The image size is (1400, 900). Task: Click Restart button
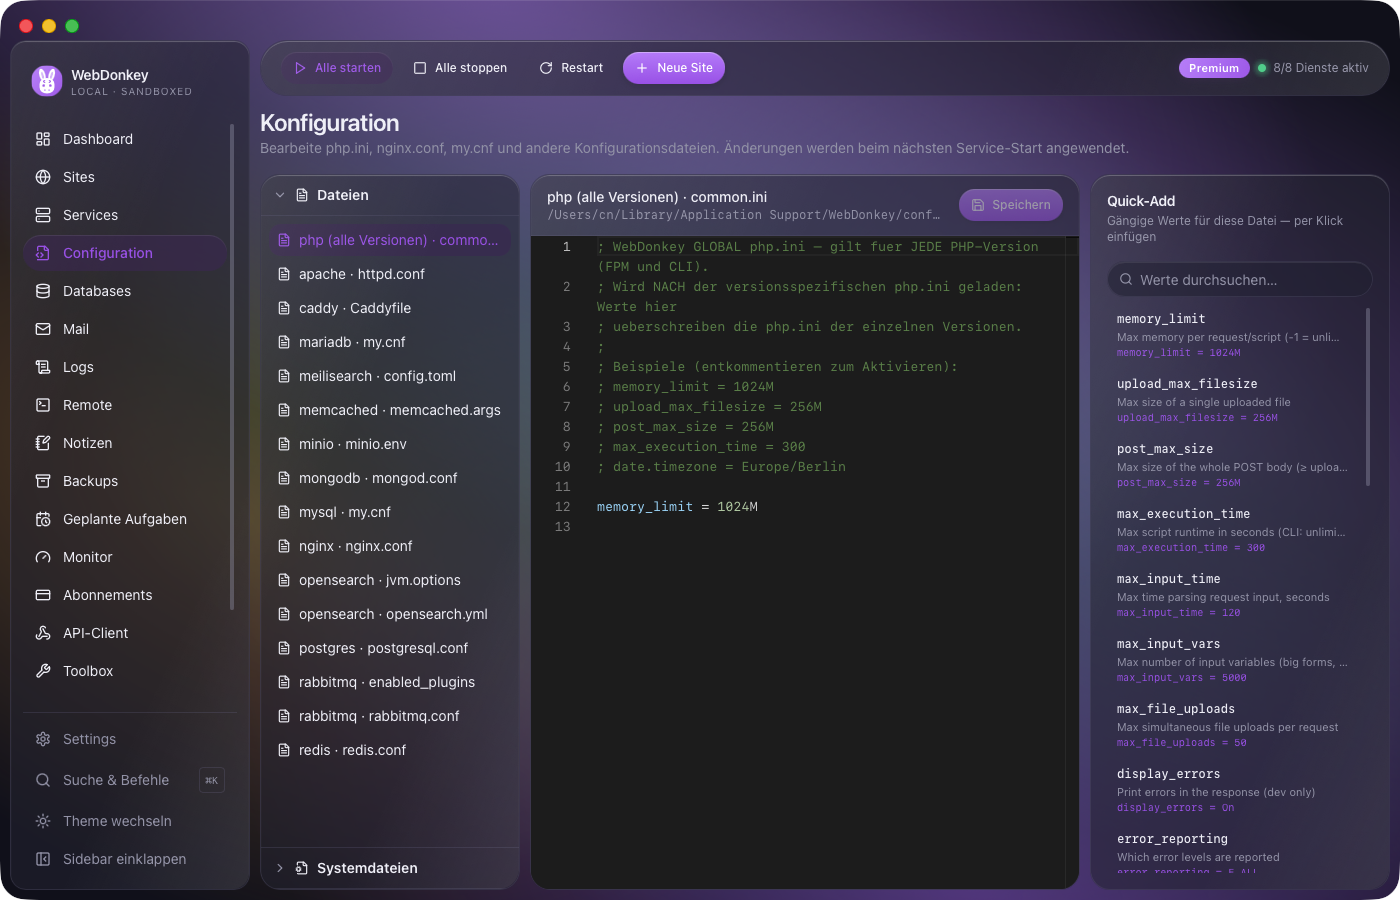[571, 68]
